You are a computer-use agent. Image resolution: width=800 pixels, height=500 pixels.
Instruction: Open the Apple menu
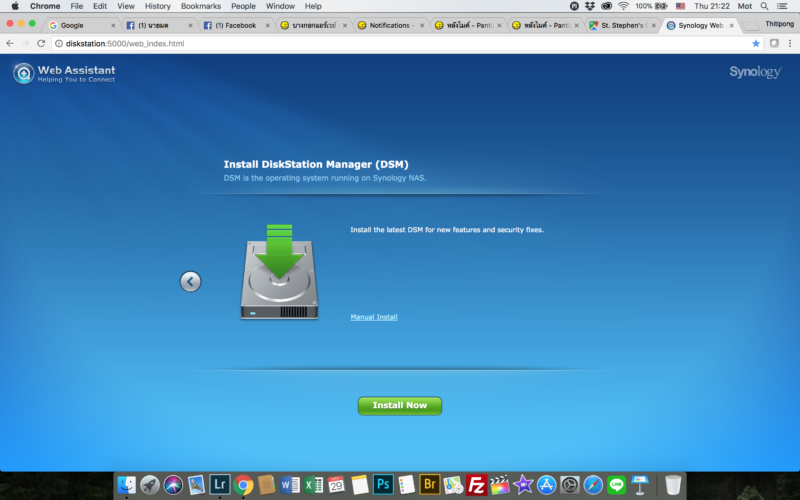(15, 6)
